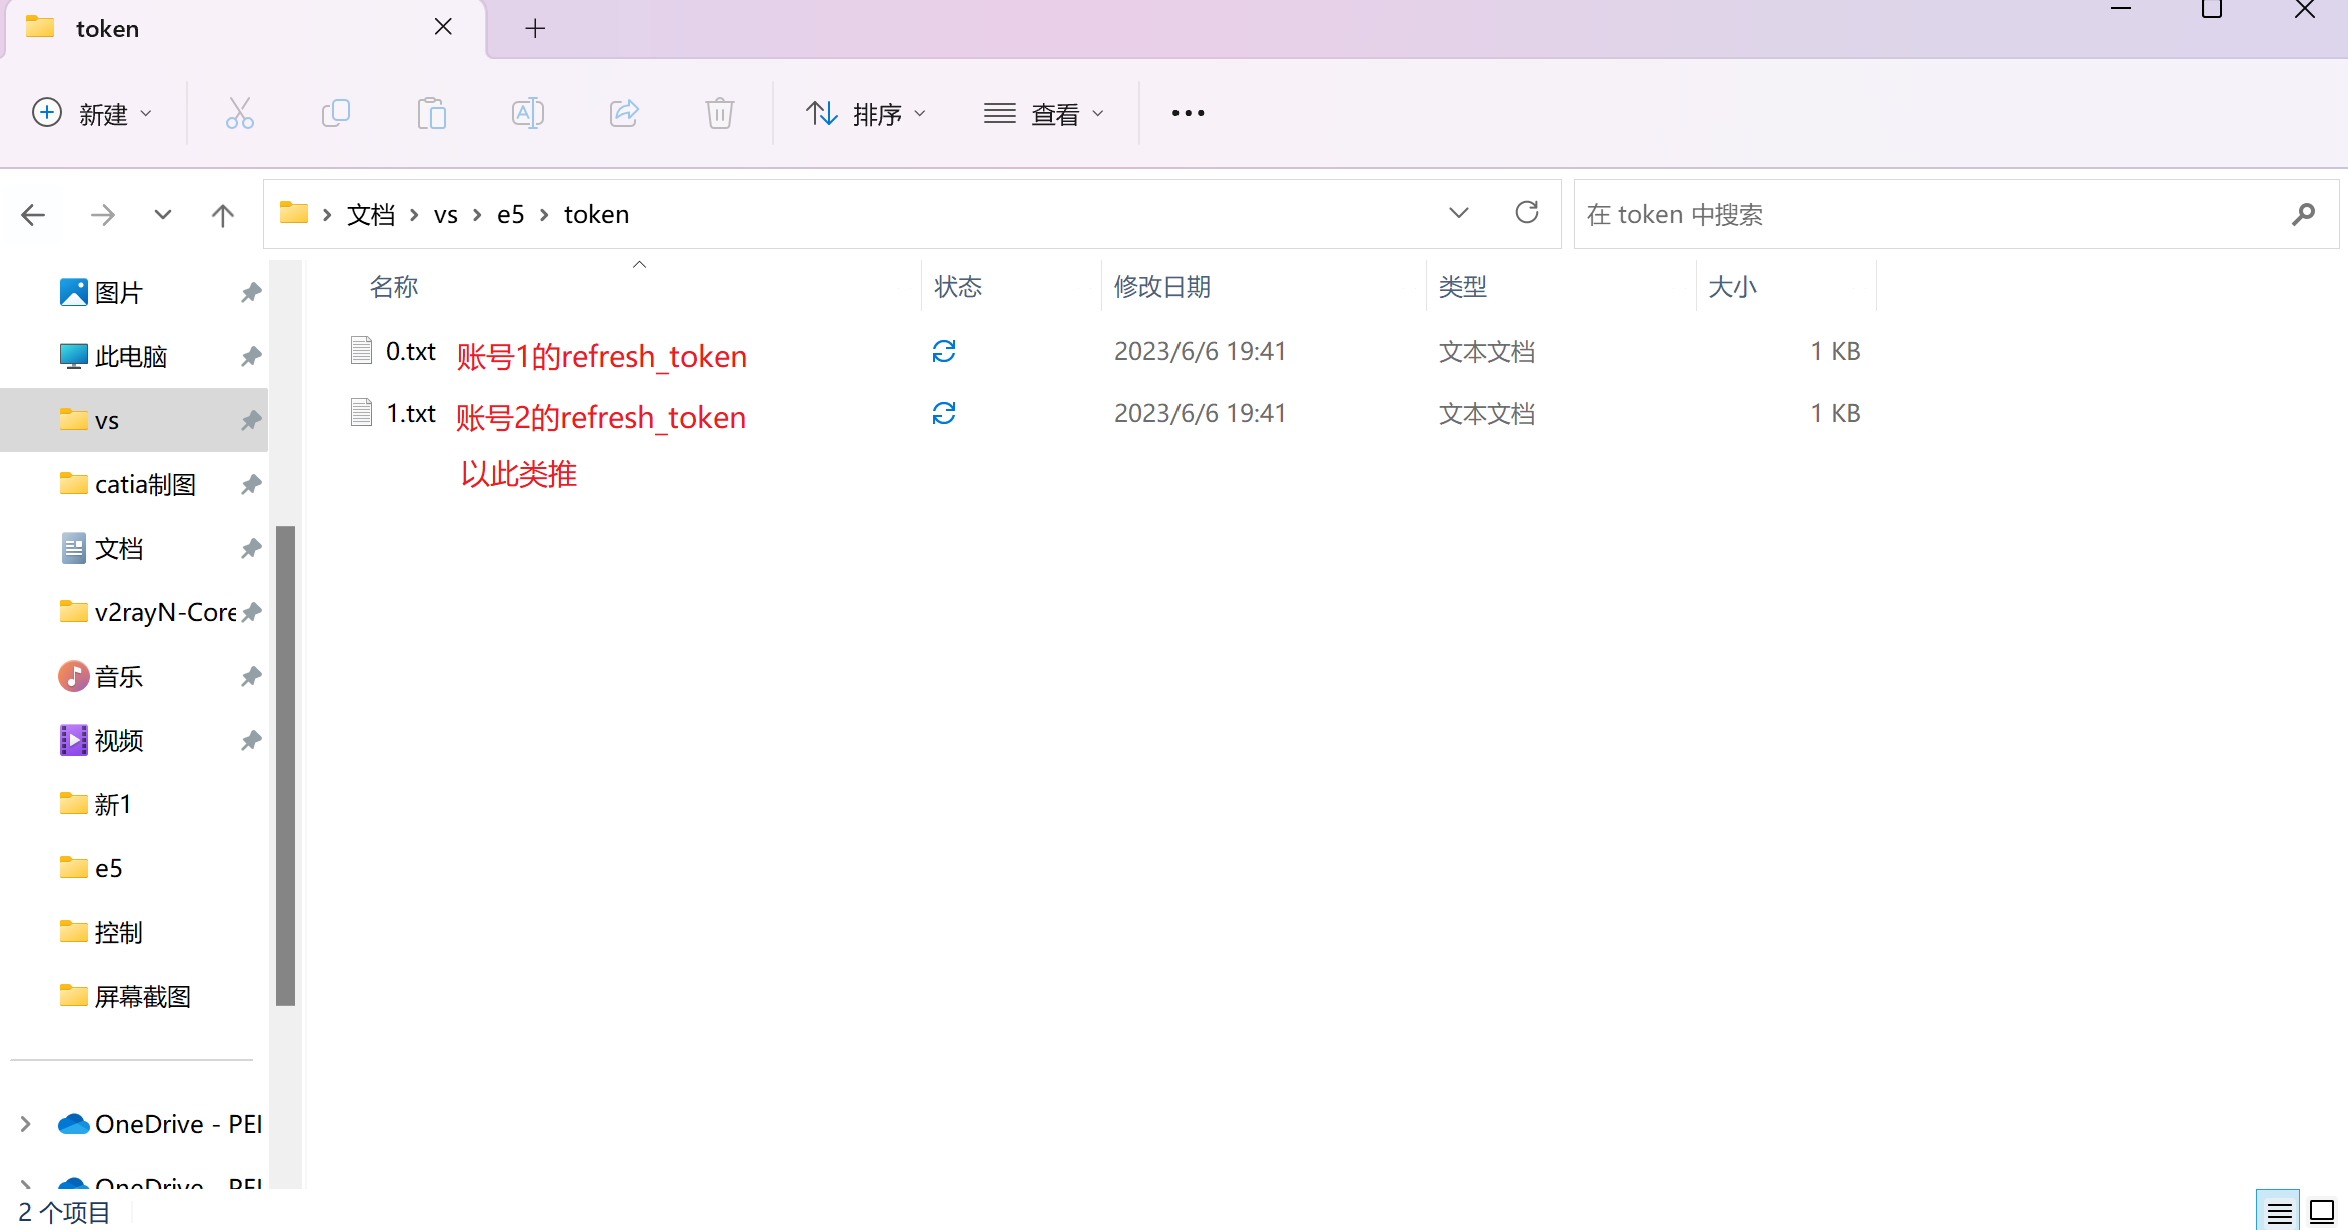This screenshot has height=1230, width=2348.
Task: Open 视频 in the sidebar
Action: [119, 740]
